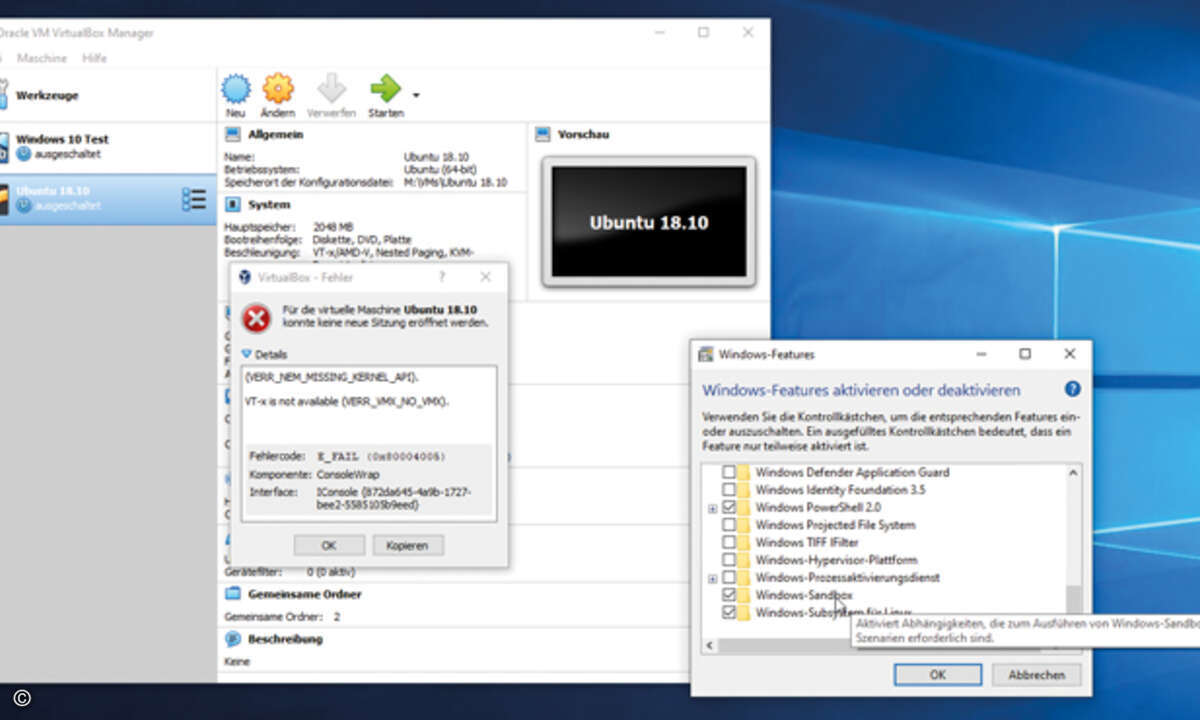
Task: Select the Werkzeuge entry in sidebar
Action: coord(108,96)
